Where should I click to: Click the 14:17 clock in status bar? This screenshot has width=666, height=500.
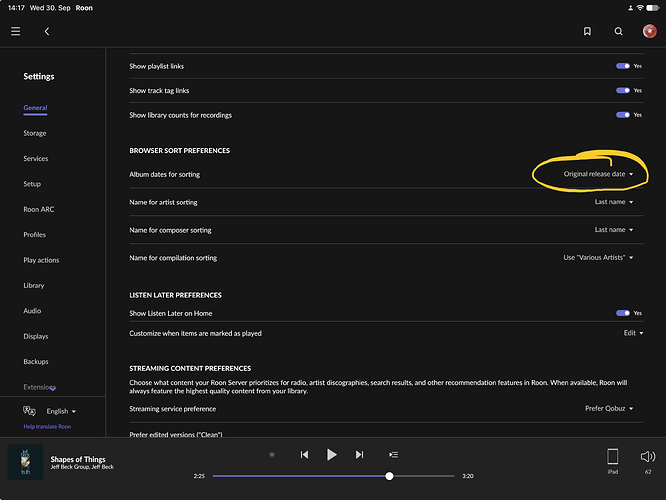[x=16, y=8]
